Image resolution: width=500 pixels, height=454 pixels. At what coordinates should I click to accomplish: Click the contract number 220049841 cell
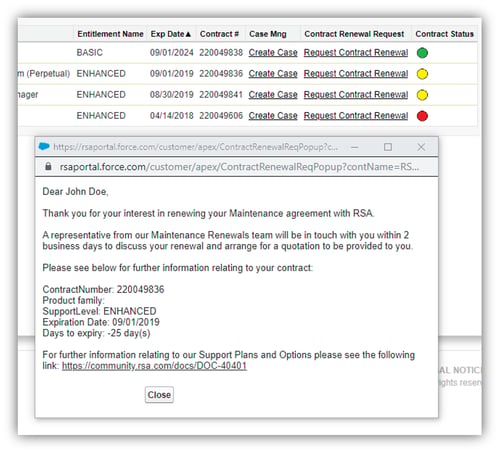click(221, 95)
